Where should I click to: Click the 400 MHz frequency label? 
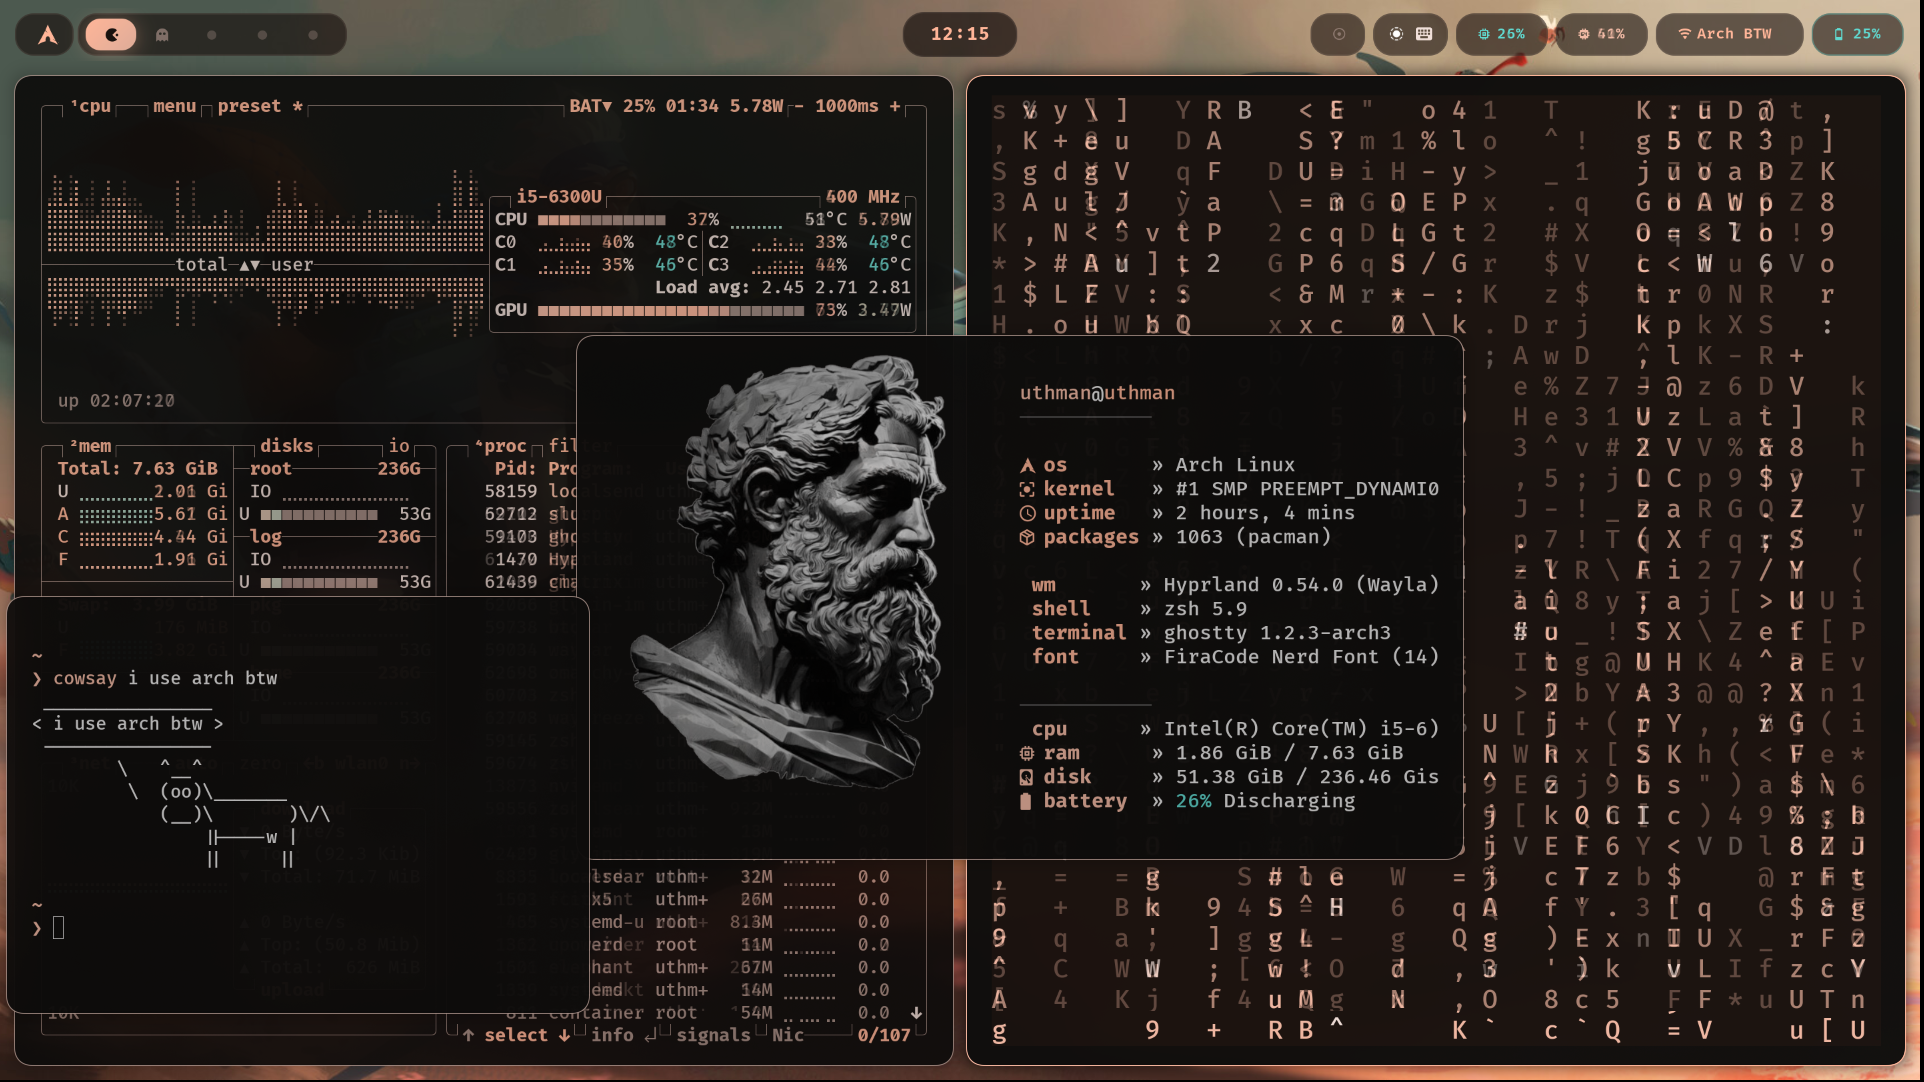coord(862,197)
